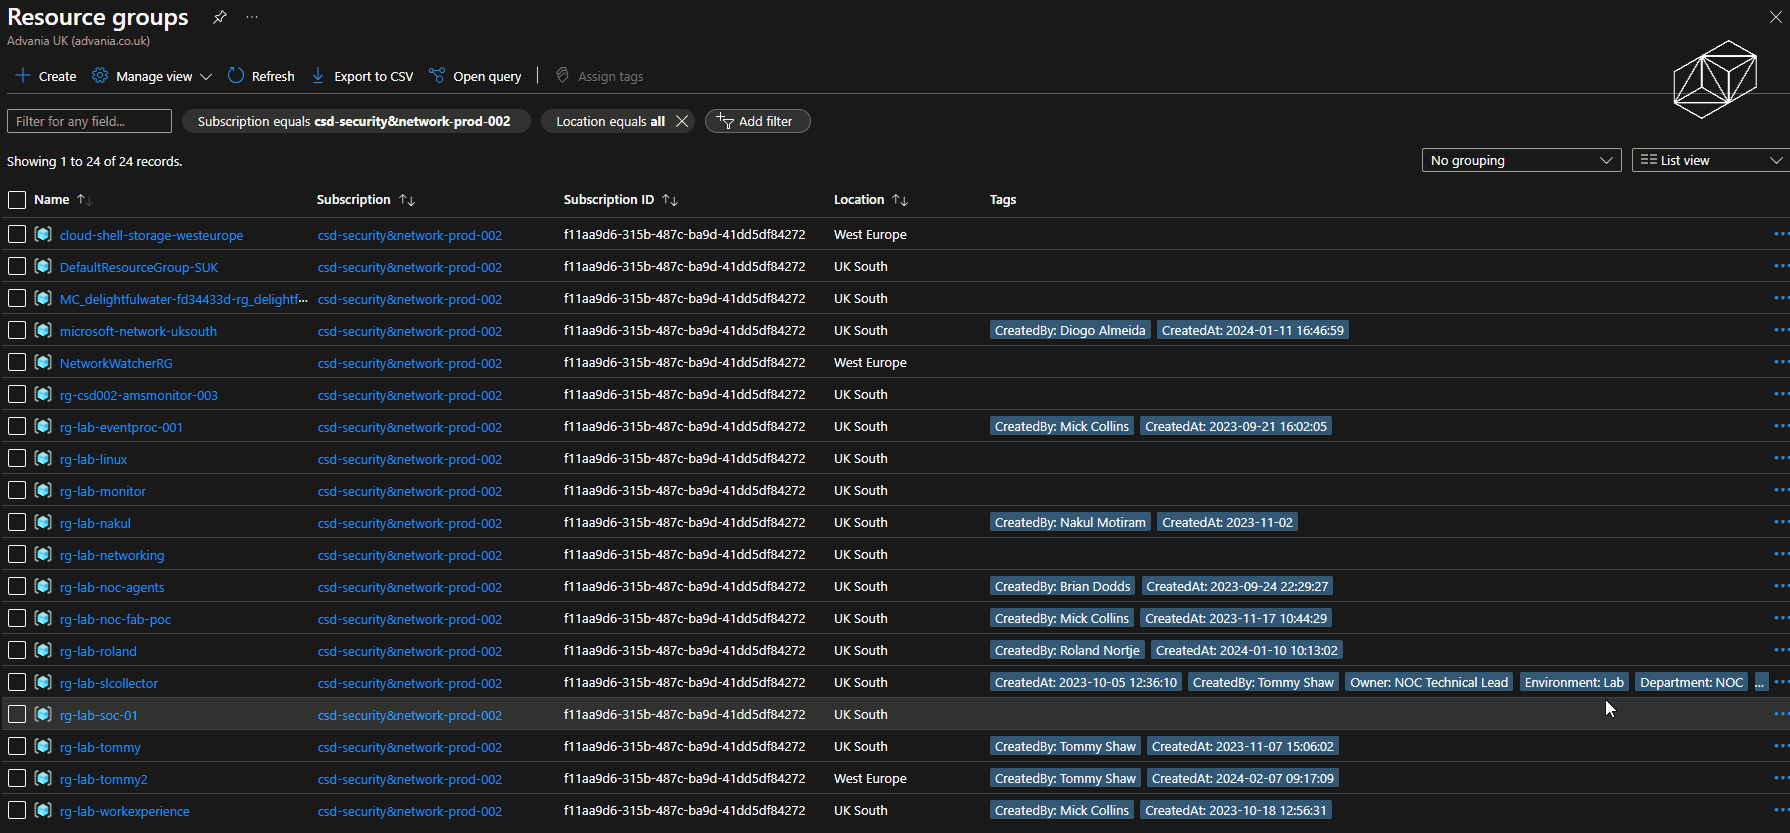The image size is (1790, 833).
Task: Open the row menu for rg-lab-nakul
Action: tap(1781, 522)
